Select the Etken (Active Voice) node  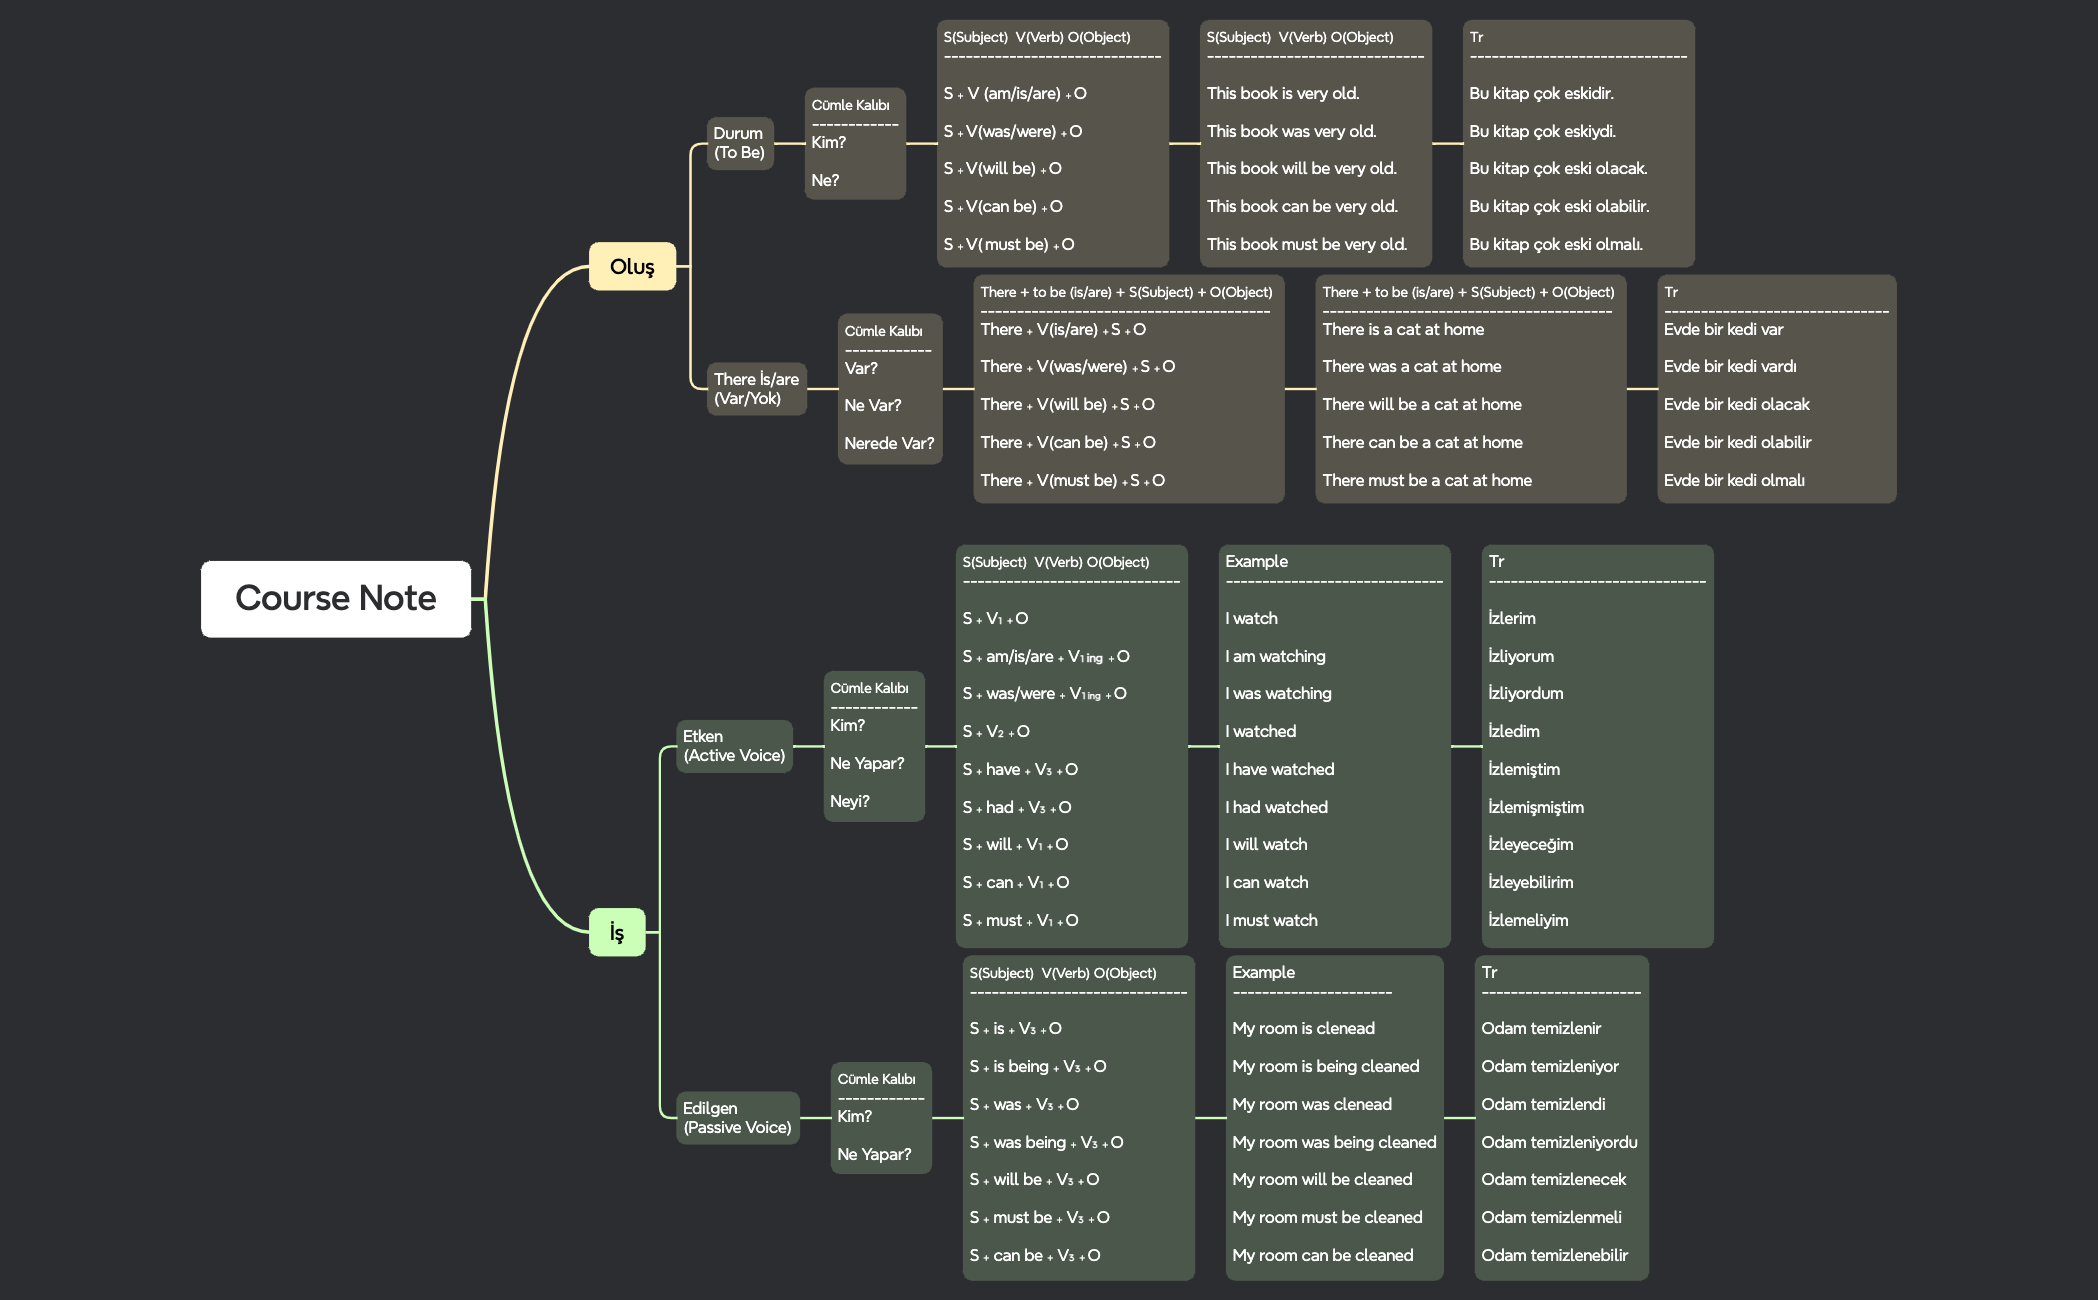coord(734,746)
